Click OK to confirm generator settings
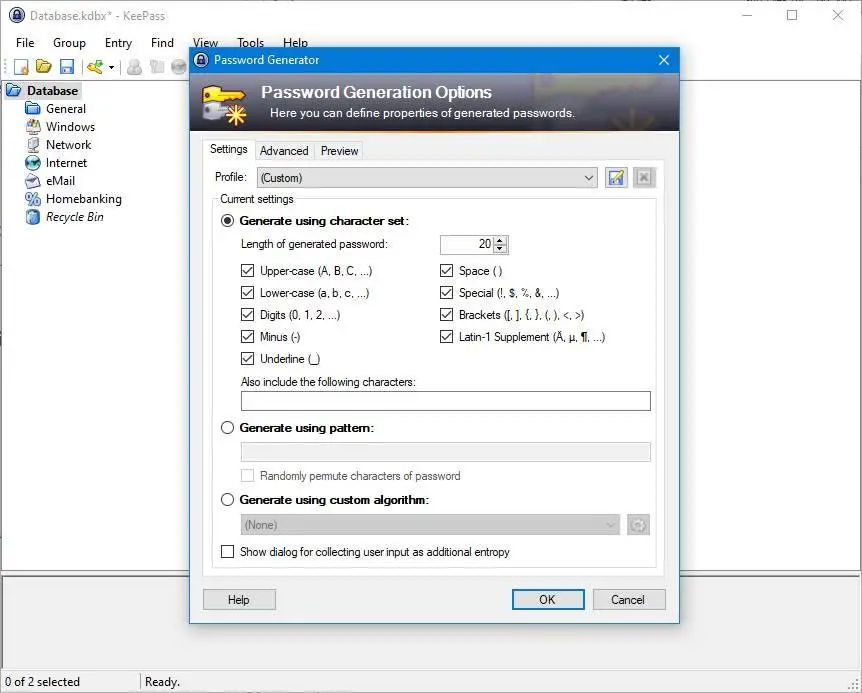The image size is (862, 693). pyautogui.click(x=548, y=600)
